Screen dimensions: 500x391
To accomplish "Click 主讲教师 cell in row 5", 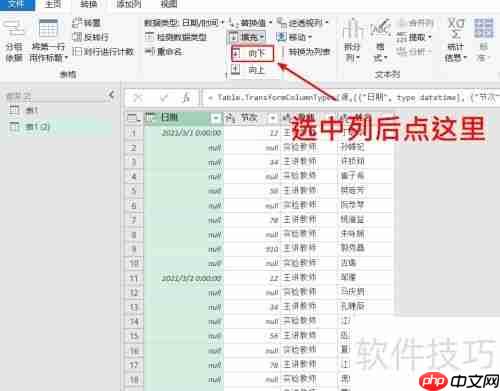I will pos(309,191).
